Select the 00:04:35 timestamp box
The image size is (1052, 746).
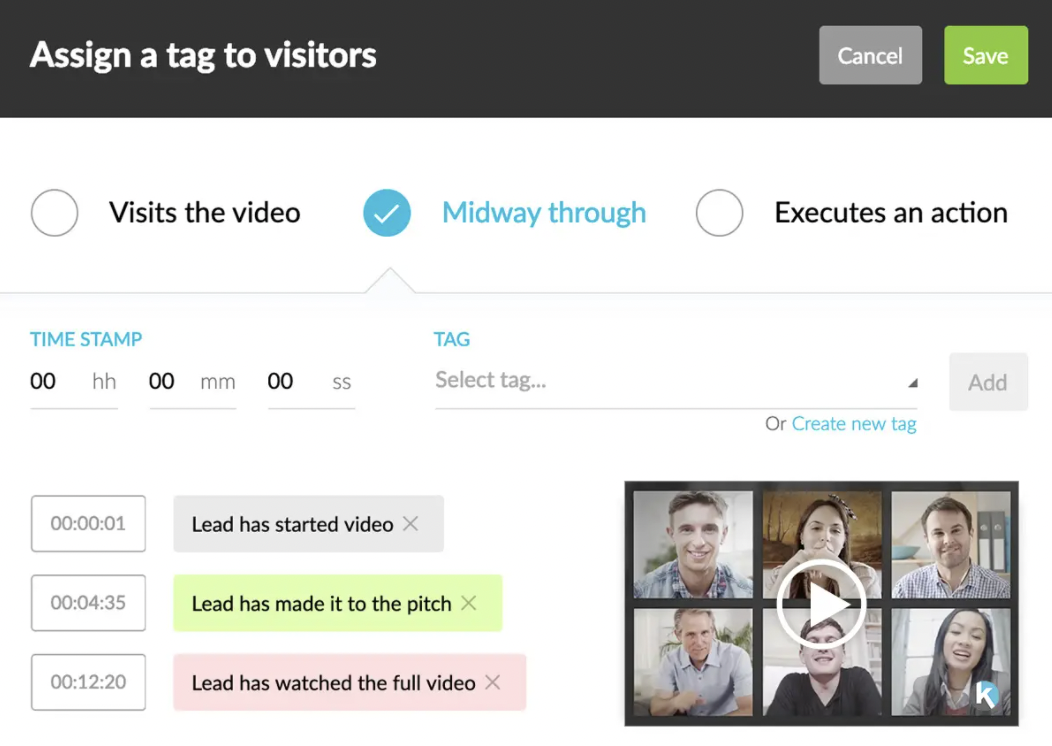(x=88, y=602)
